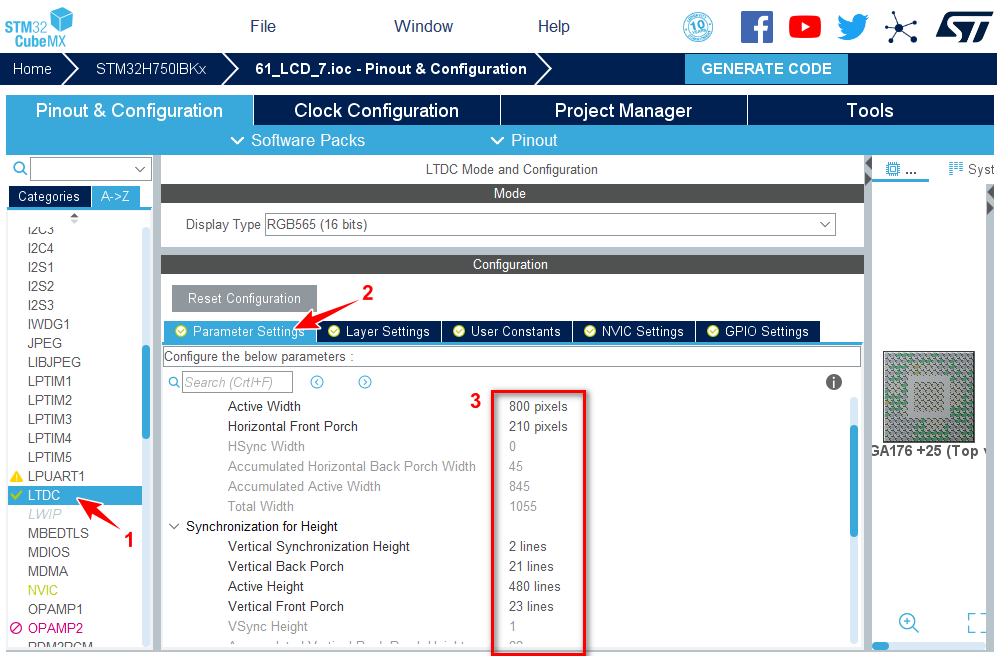
Task: Collapse Synchronization for Height section
Action: click(x=175, y=527)
